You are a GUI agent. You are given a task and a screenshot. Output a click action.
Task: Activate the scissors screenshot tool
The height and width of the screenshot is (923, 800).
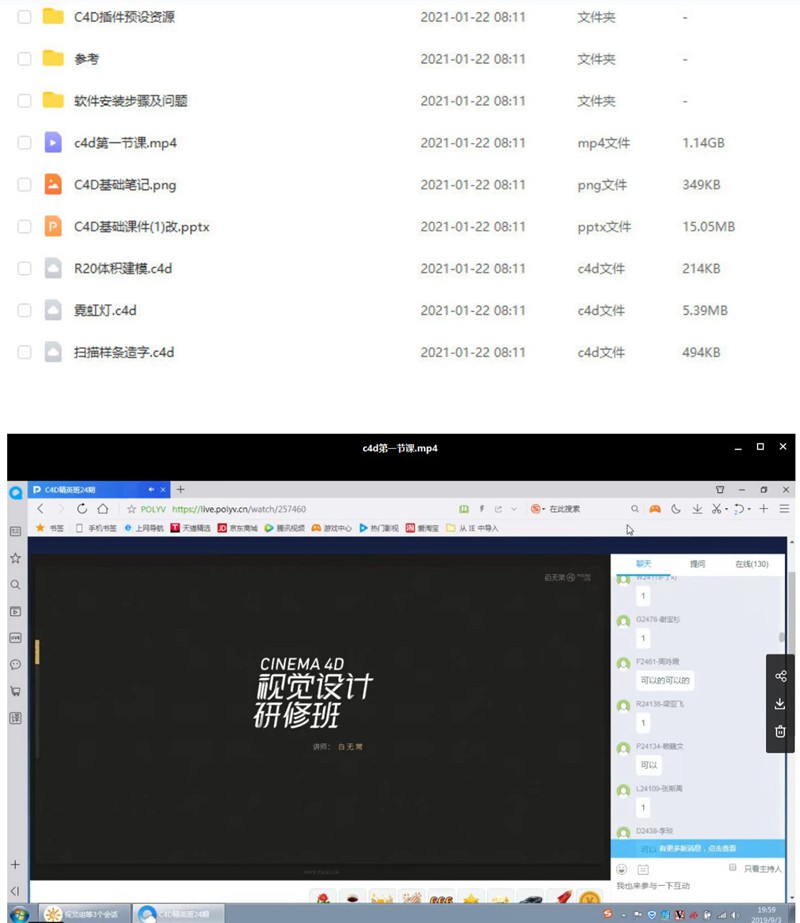pos(716,509)
